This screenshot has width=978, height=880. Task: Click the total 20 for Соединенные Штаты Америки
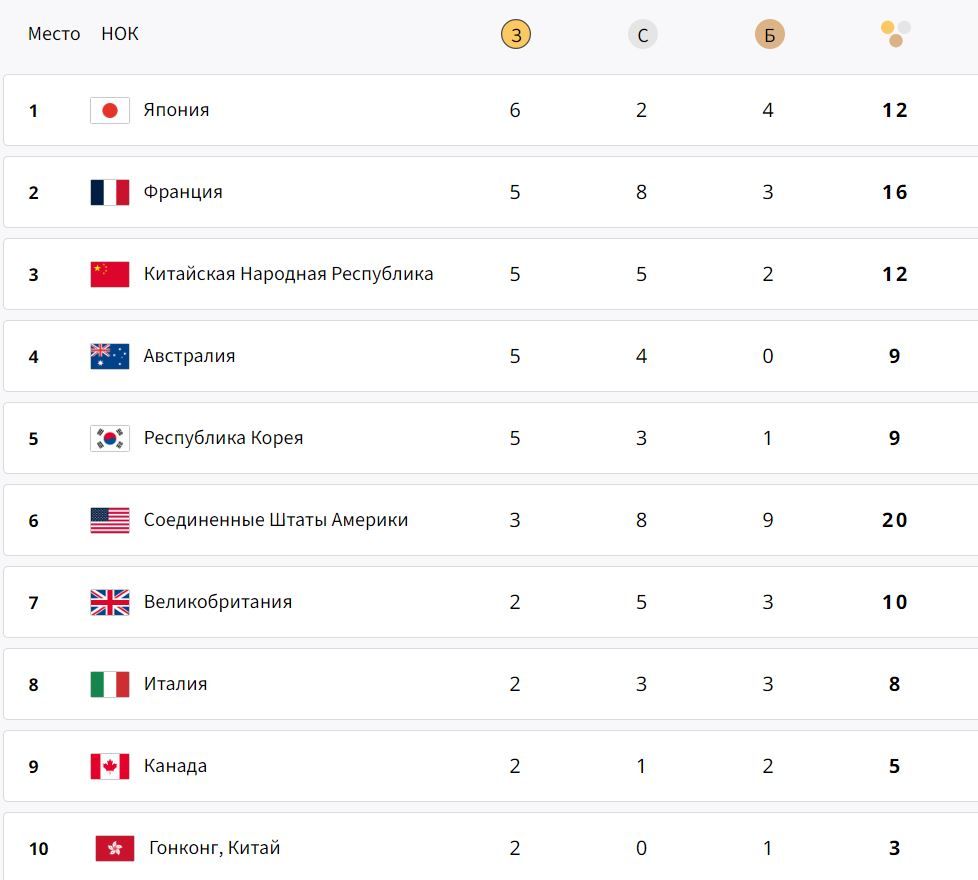pos(893,520)
